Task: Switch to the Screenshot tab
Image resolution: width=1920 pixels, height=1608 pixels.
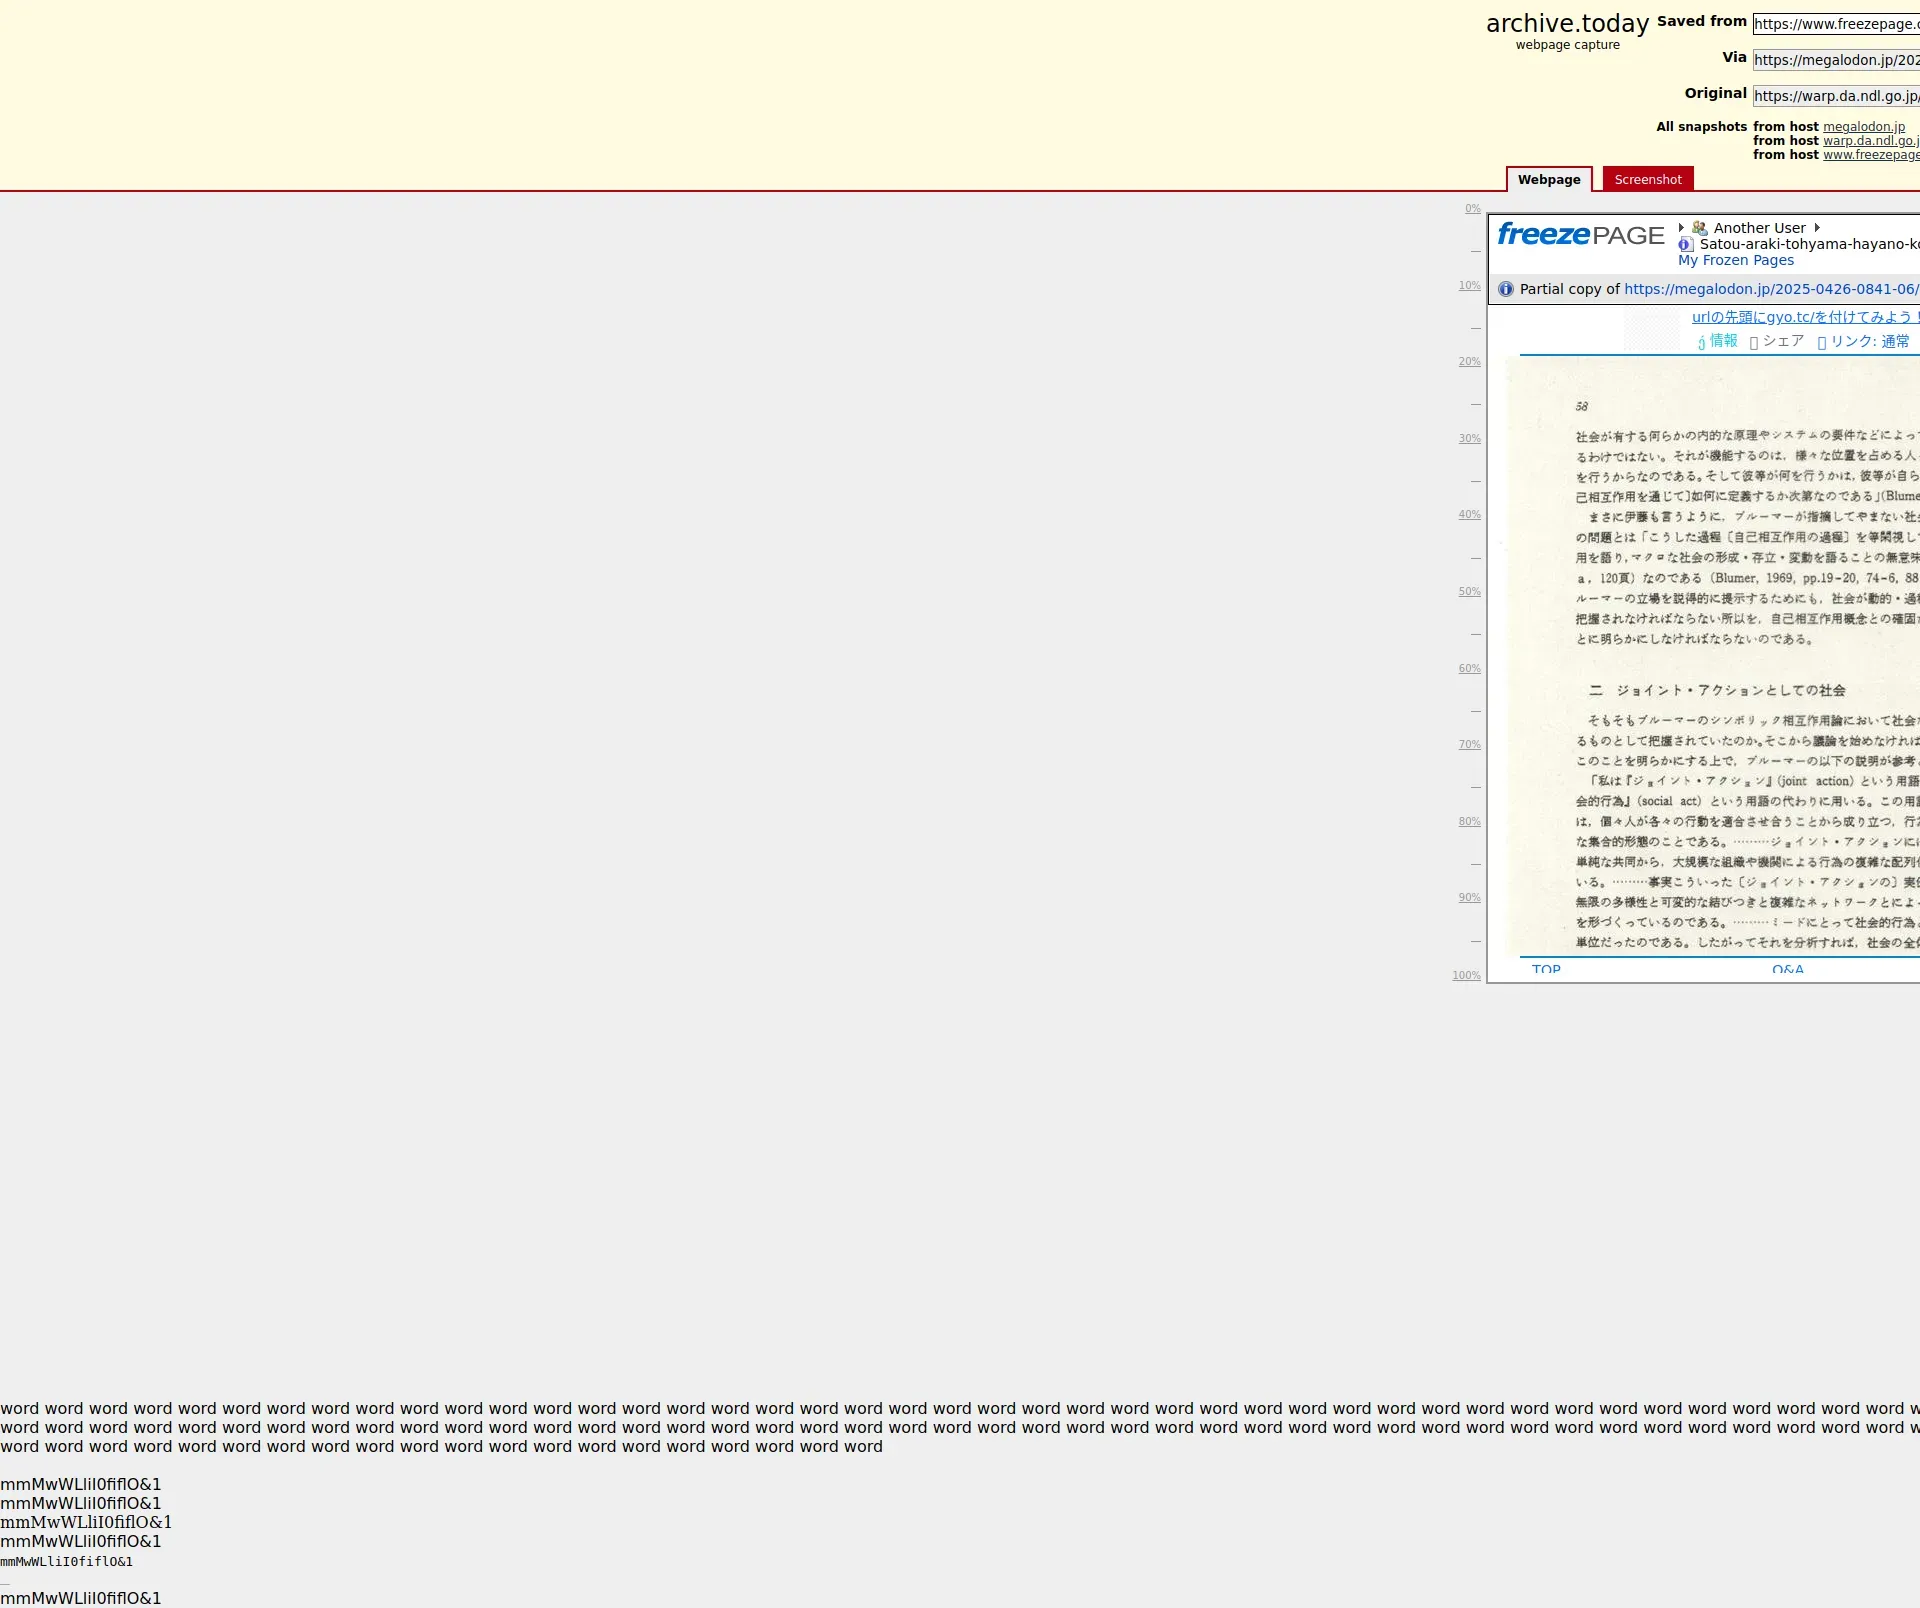Action: 1647,180
